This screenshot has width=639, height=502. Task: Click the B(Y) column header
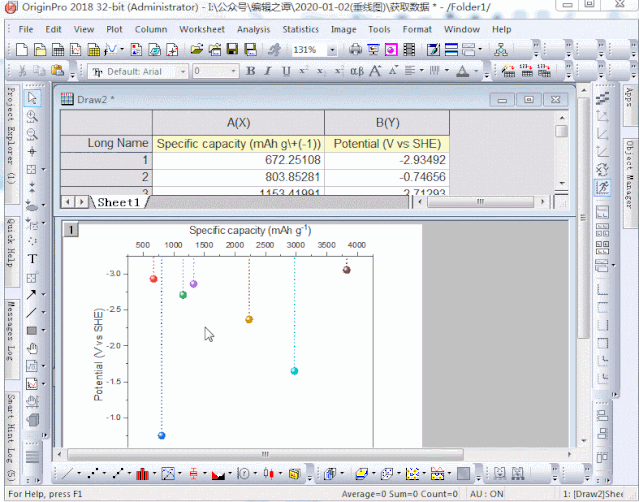click(x=386, y=122)
